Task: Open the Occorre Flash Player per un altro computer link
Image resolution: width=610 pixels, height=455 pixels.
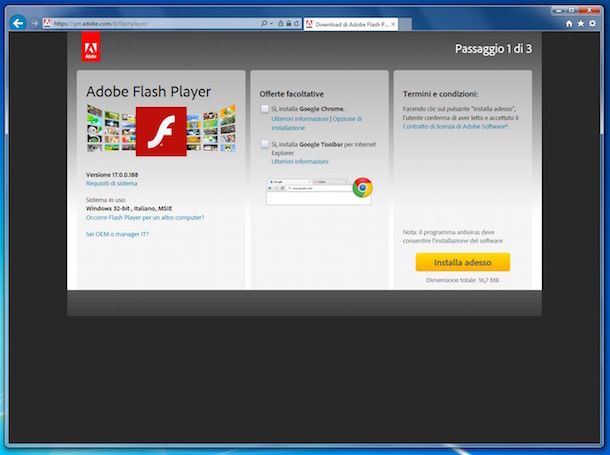Action: click(145, 217)
